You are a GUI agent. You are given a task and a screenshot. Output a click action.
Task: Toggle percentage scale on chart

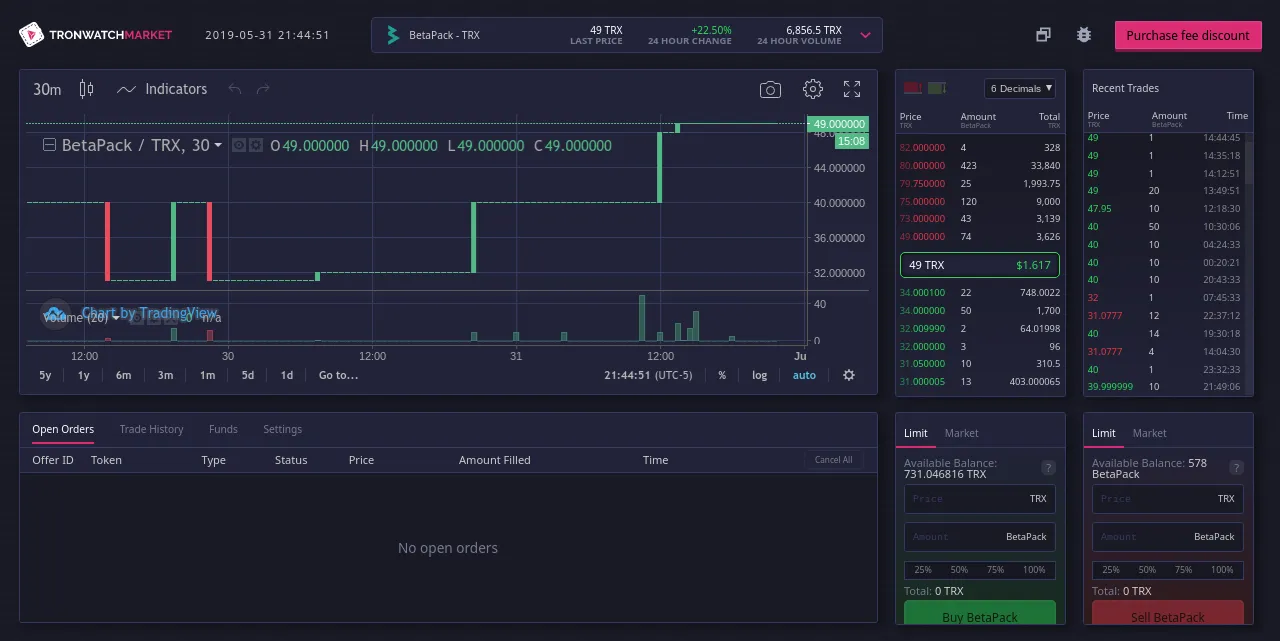click(x=722, y=375)
